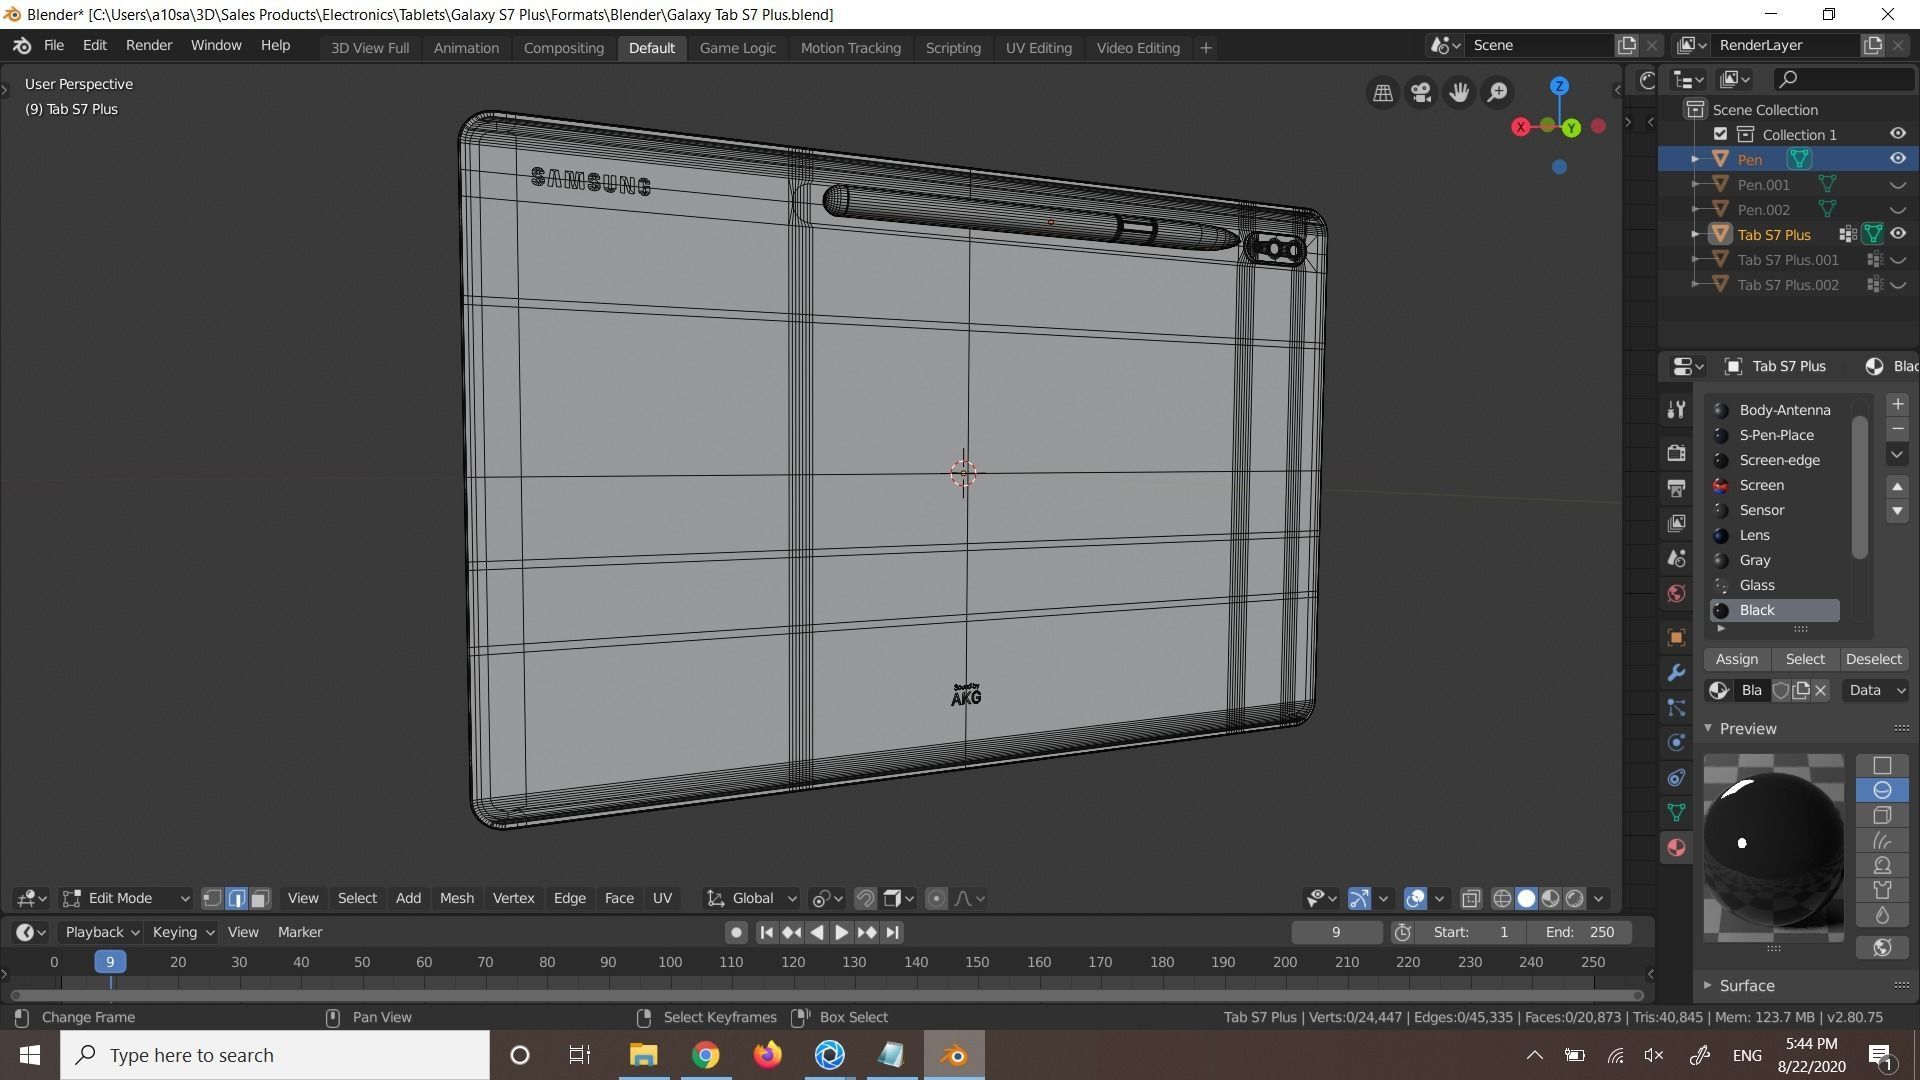Open the Mesh menu

coord(456,899)
